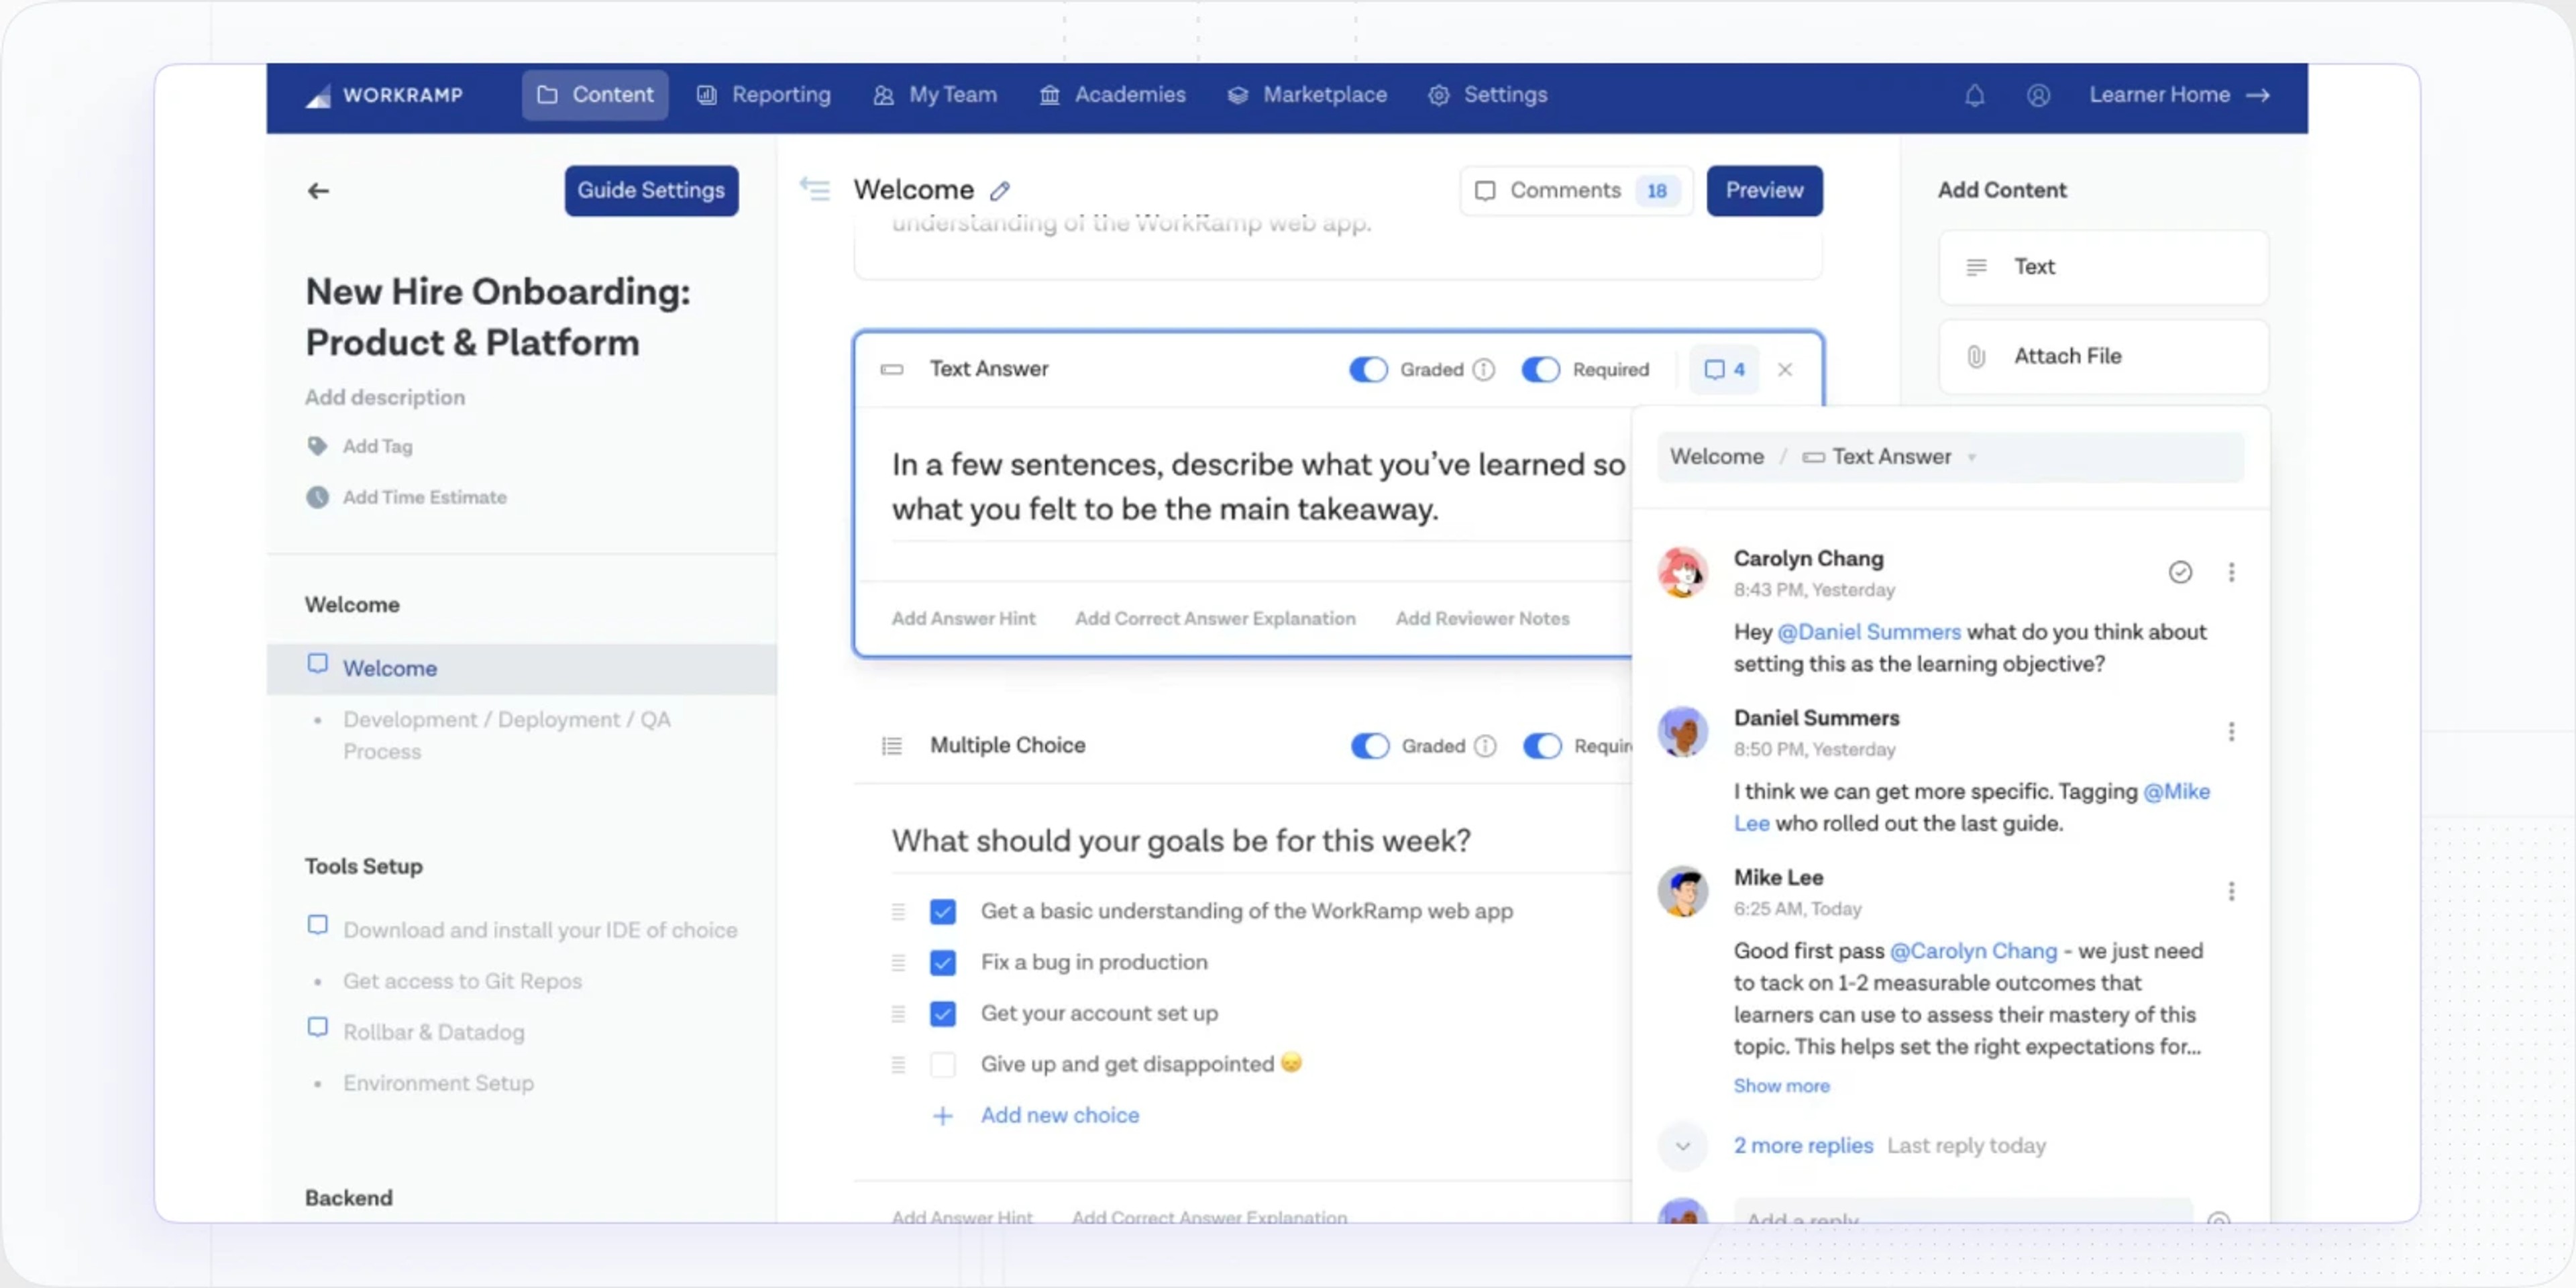Toggle Graded switch on Text Answer

coord(1368,369)
